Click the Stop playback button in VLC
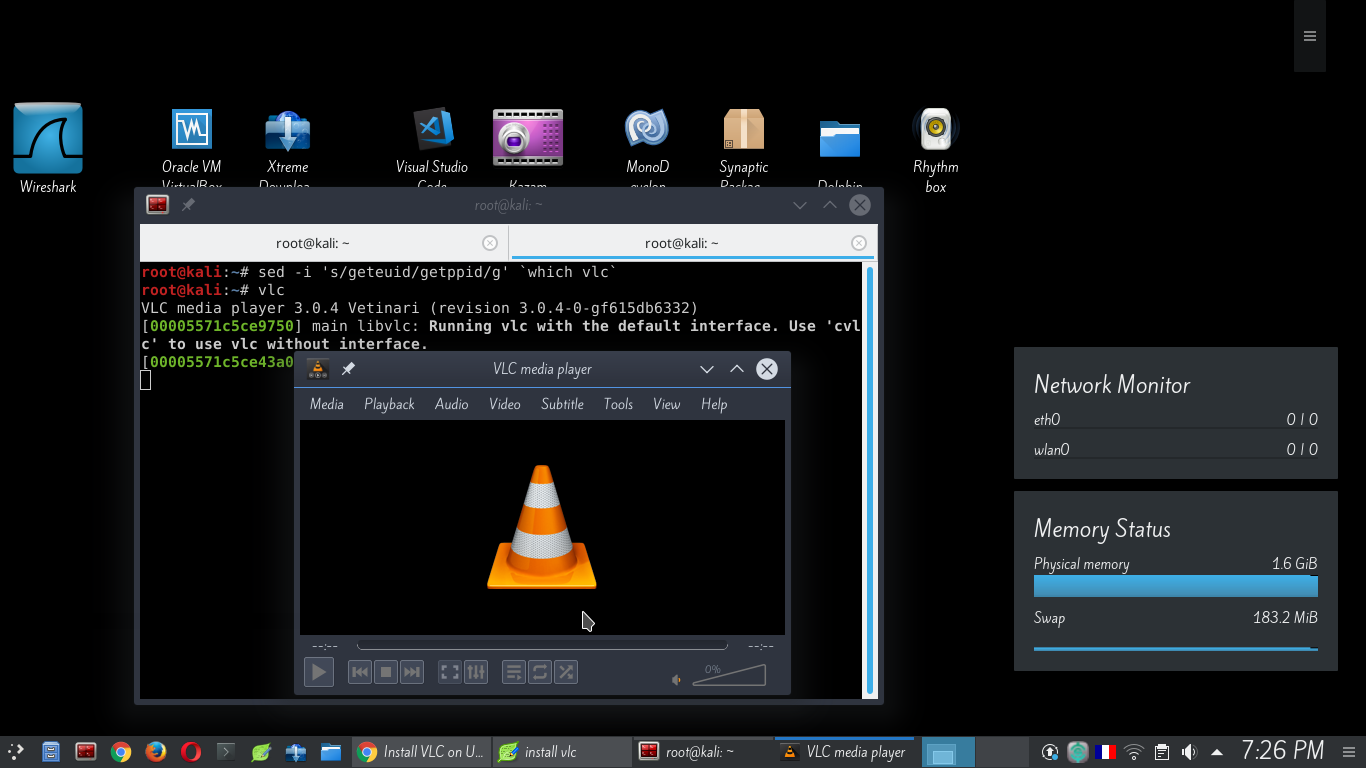The width and height of the screenshot is (1366, 768). pyautogui.click(x=386, y=672)
